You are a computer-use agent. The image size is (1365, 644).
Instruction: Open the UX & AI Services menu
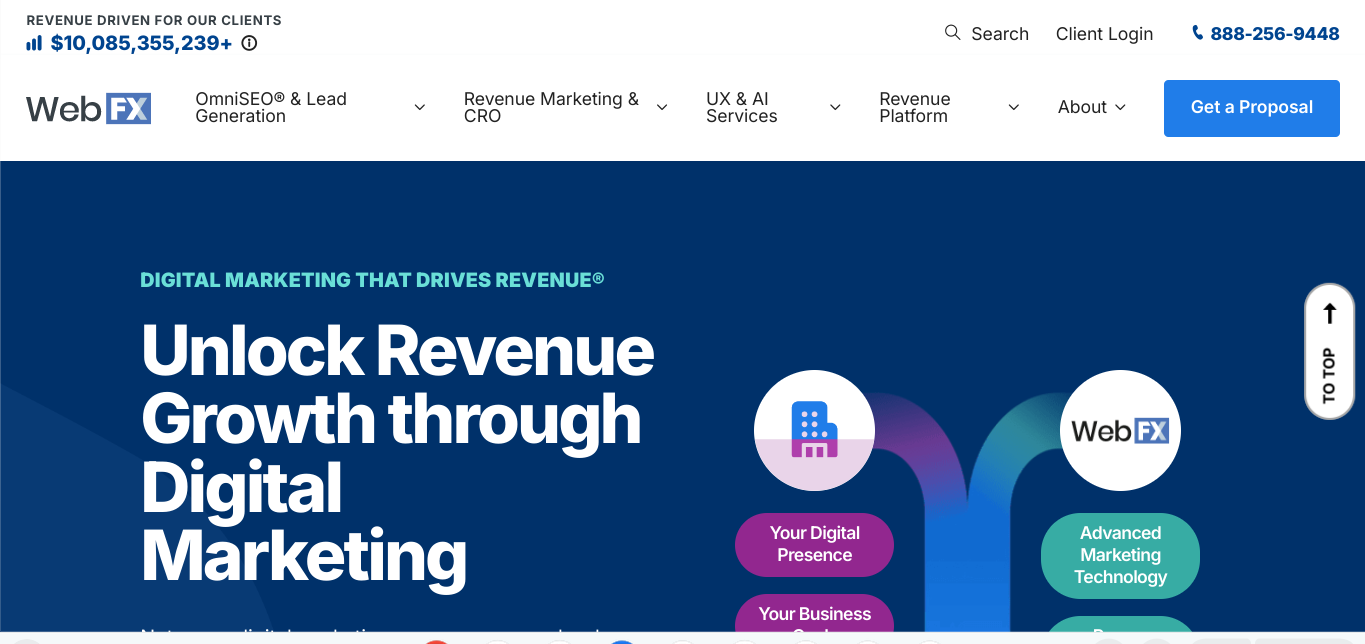pos(741,107)
